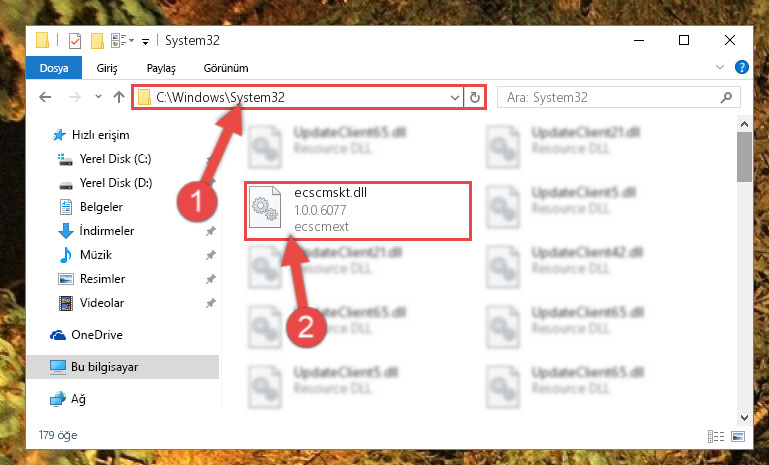Open Customize Quick Access Toolbar dropdown arrow
Screen dimensions: 769x465
tap(145, 42)
